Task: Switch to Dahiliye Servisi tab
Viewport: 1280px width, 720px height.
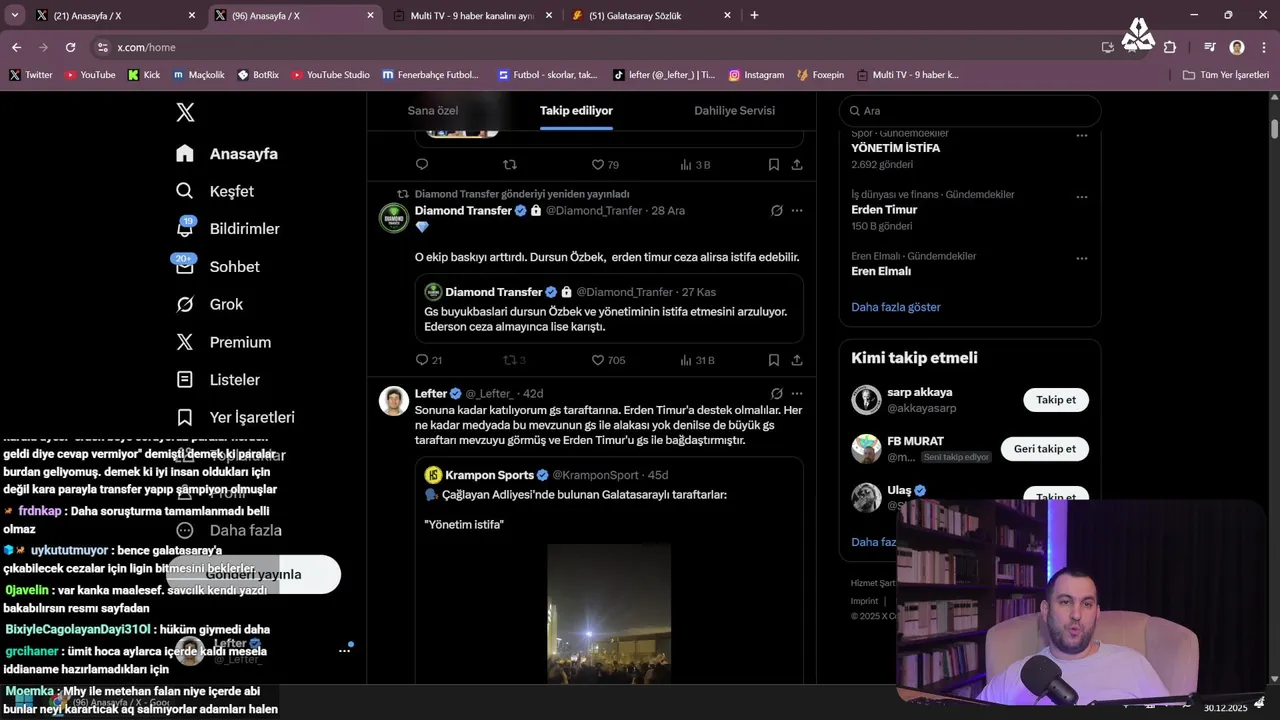Action: point(734,111)
